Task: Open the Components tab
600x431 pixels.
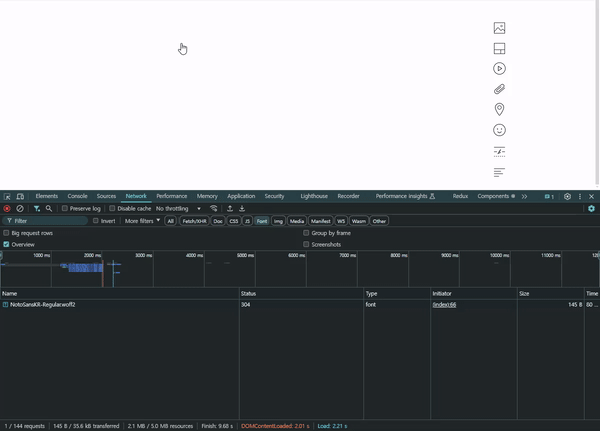Action: coord(496,196)
